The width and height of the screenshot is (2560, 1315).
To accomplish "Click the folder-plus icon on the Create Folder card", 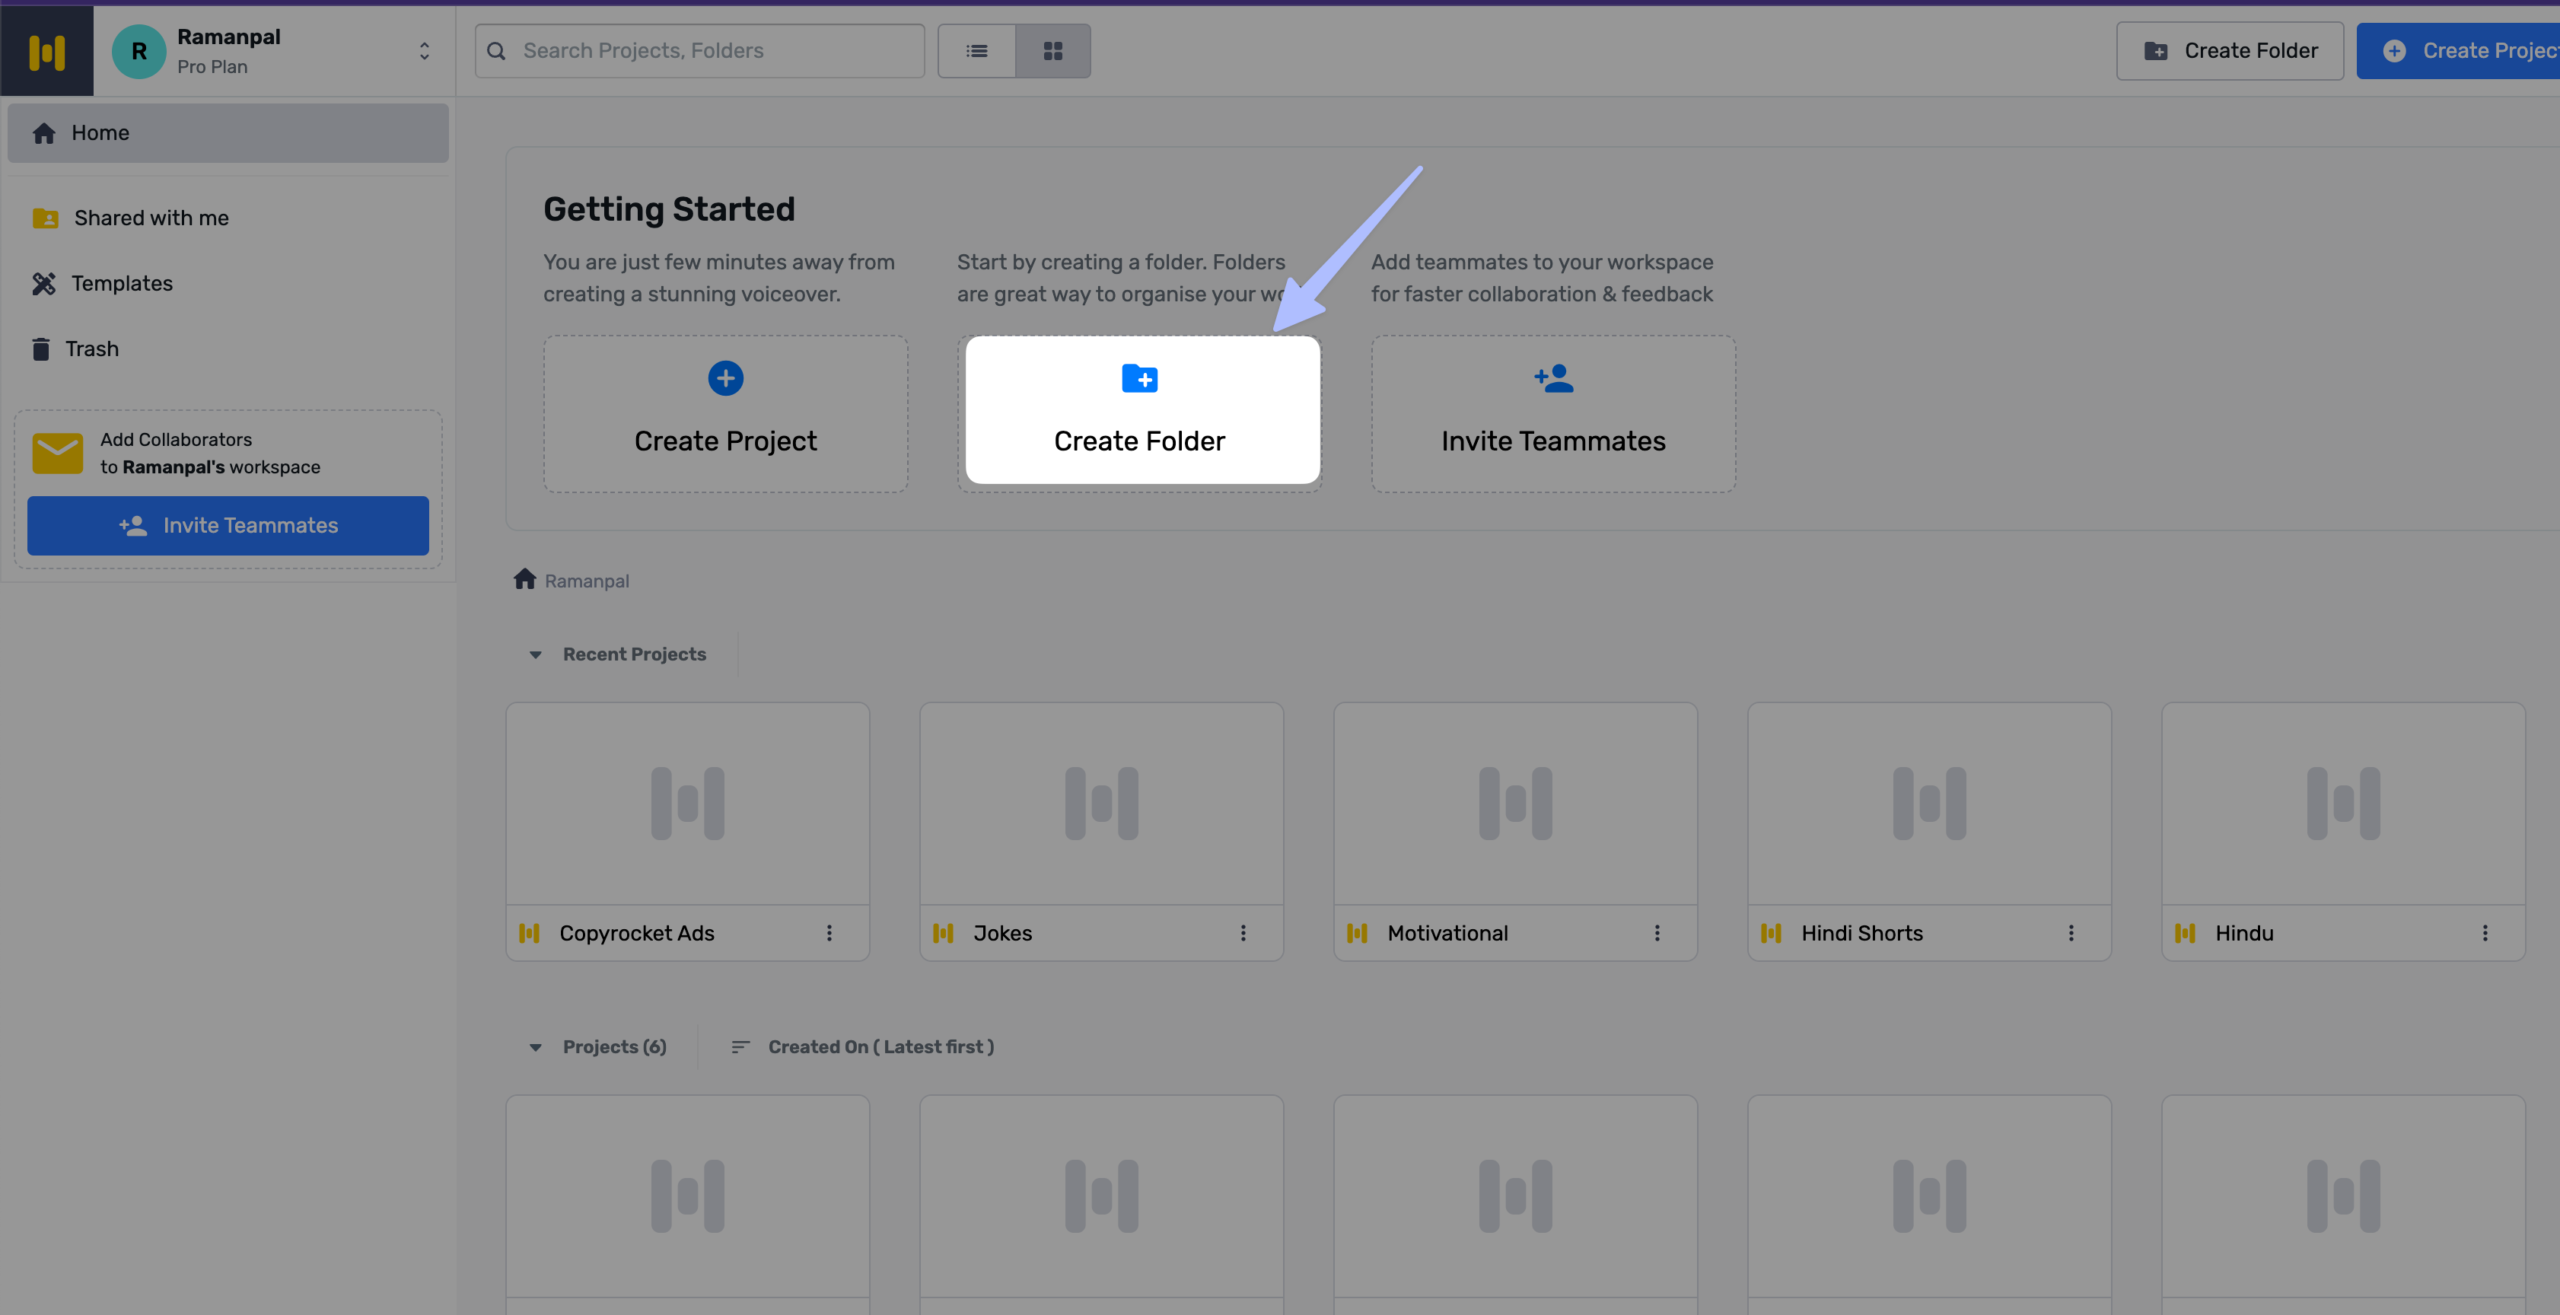I will pyautogui.click(x=1139, y=379).
